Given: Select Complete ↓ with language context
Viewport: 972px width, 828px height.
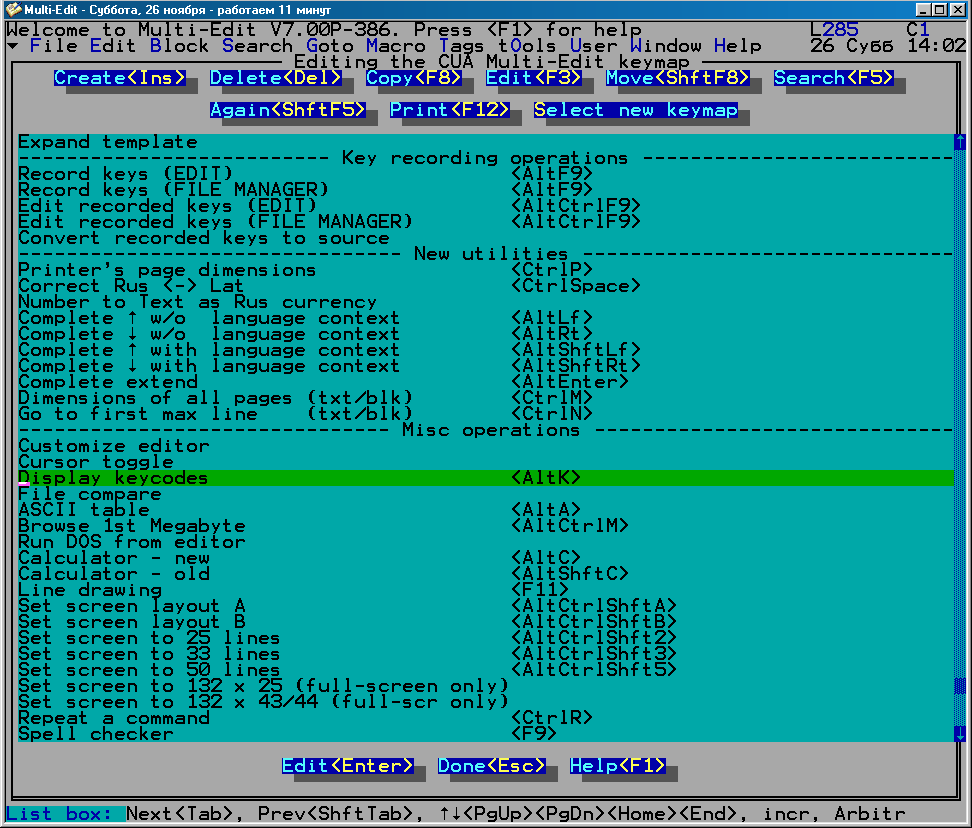Looking at the screenshot, I should (486, 366).
